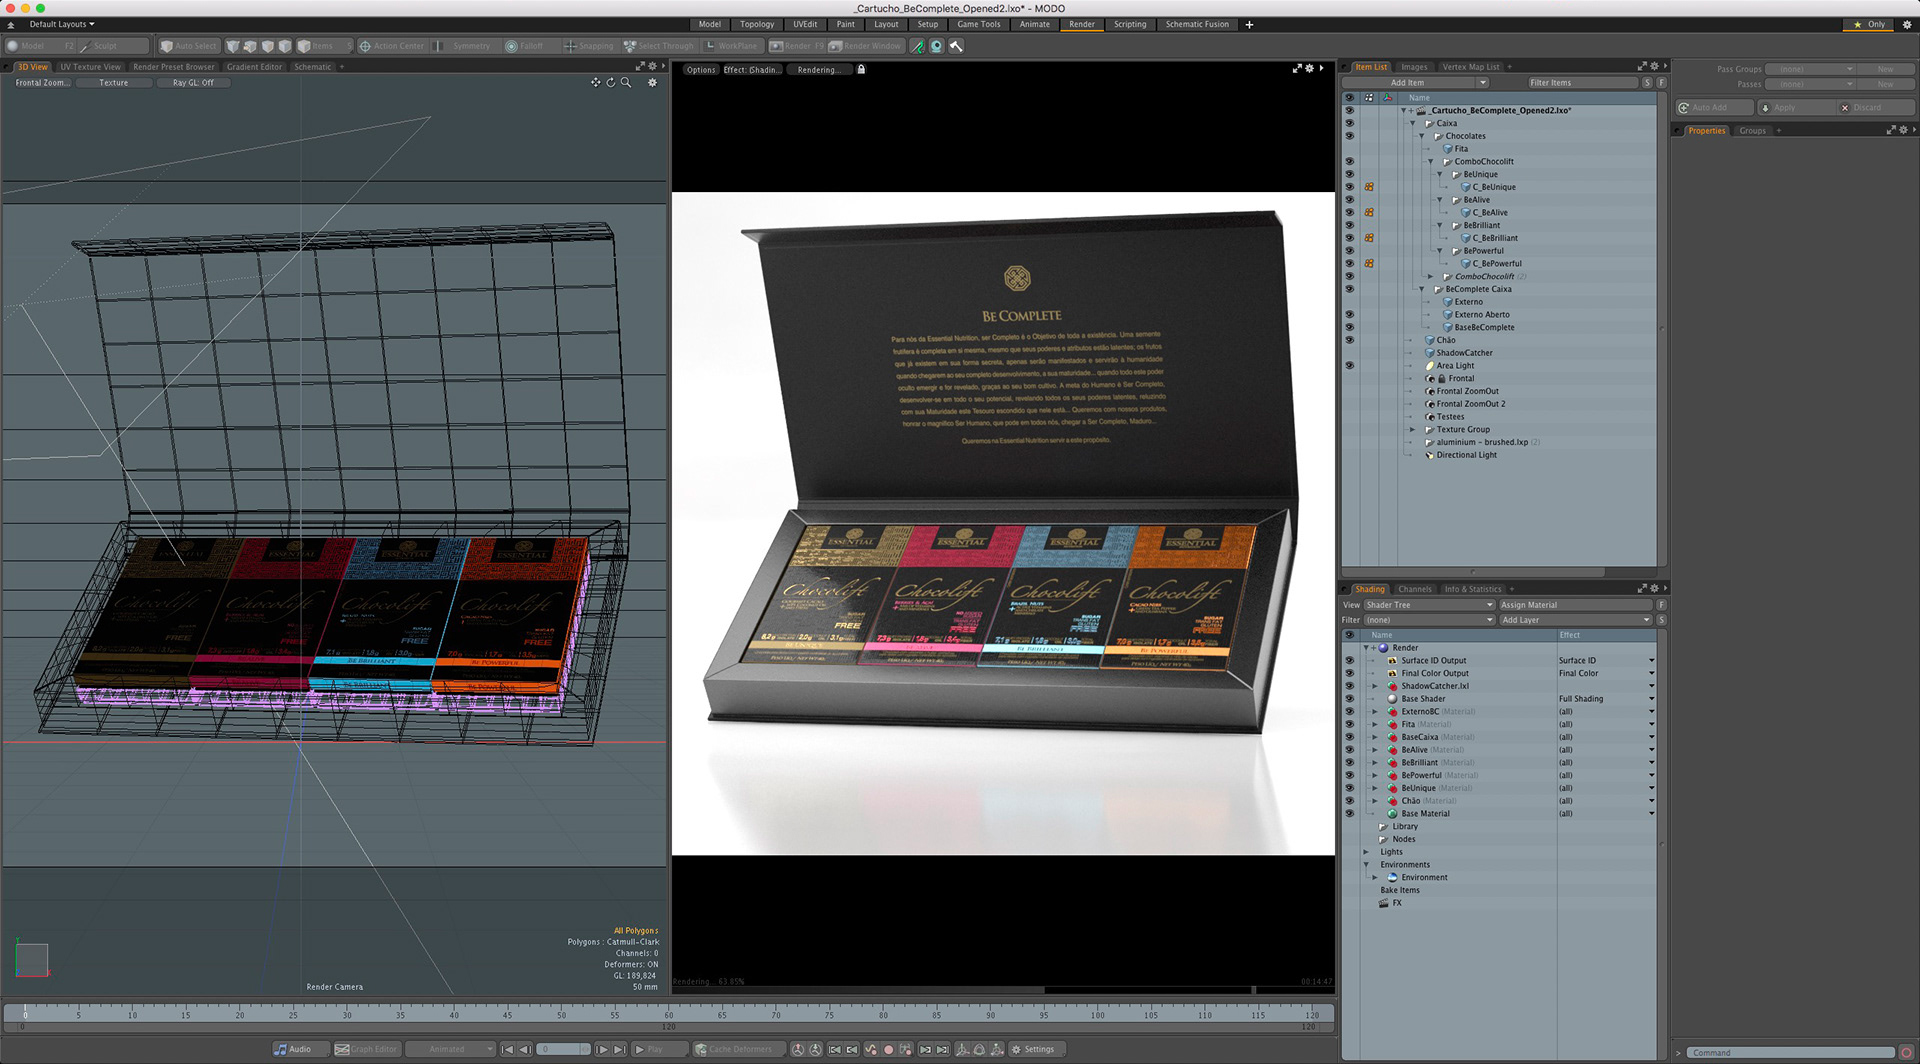Open 3D viewport gear settings

click(652, 83)
